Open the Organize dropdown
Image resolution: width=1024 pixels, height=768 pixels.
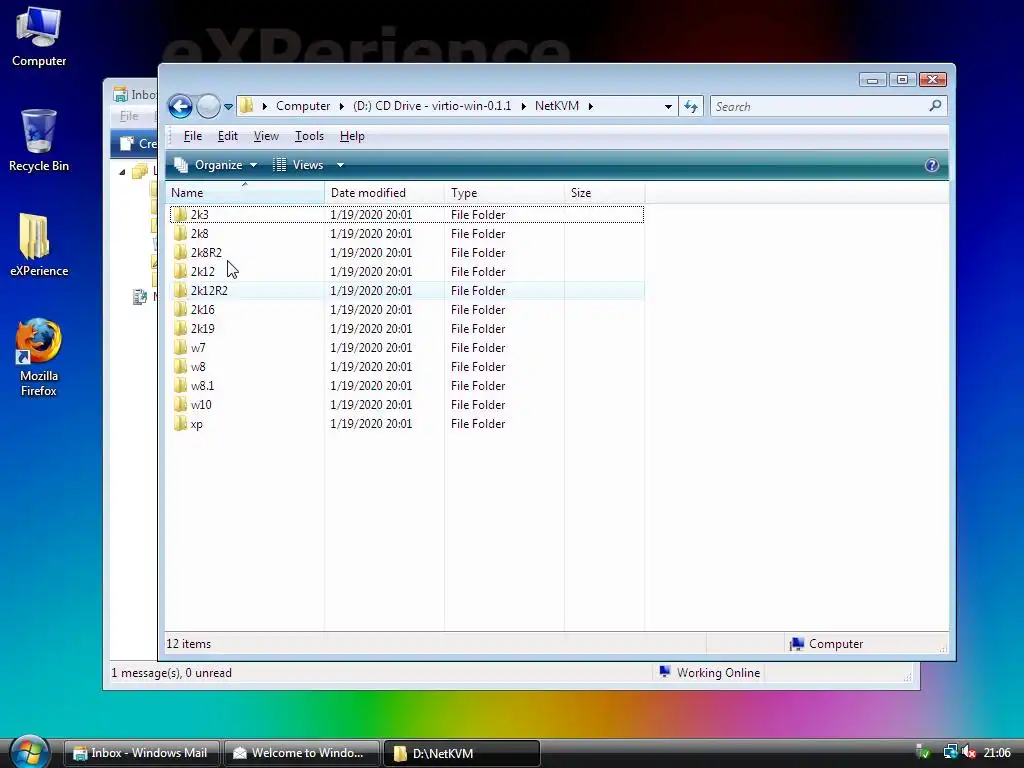tap(216, 165)
